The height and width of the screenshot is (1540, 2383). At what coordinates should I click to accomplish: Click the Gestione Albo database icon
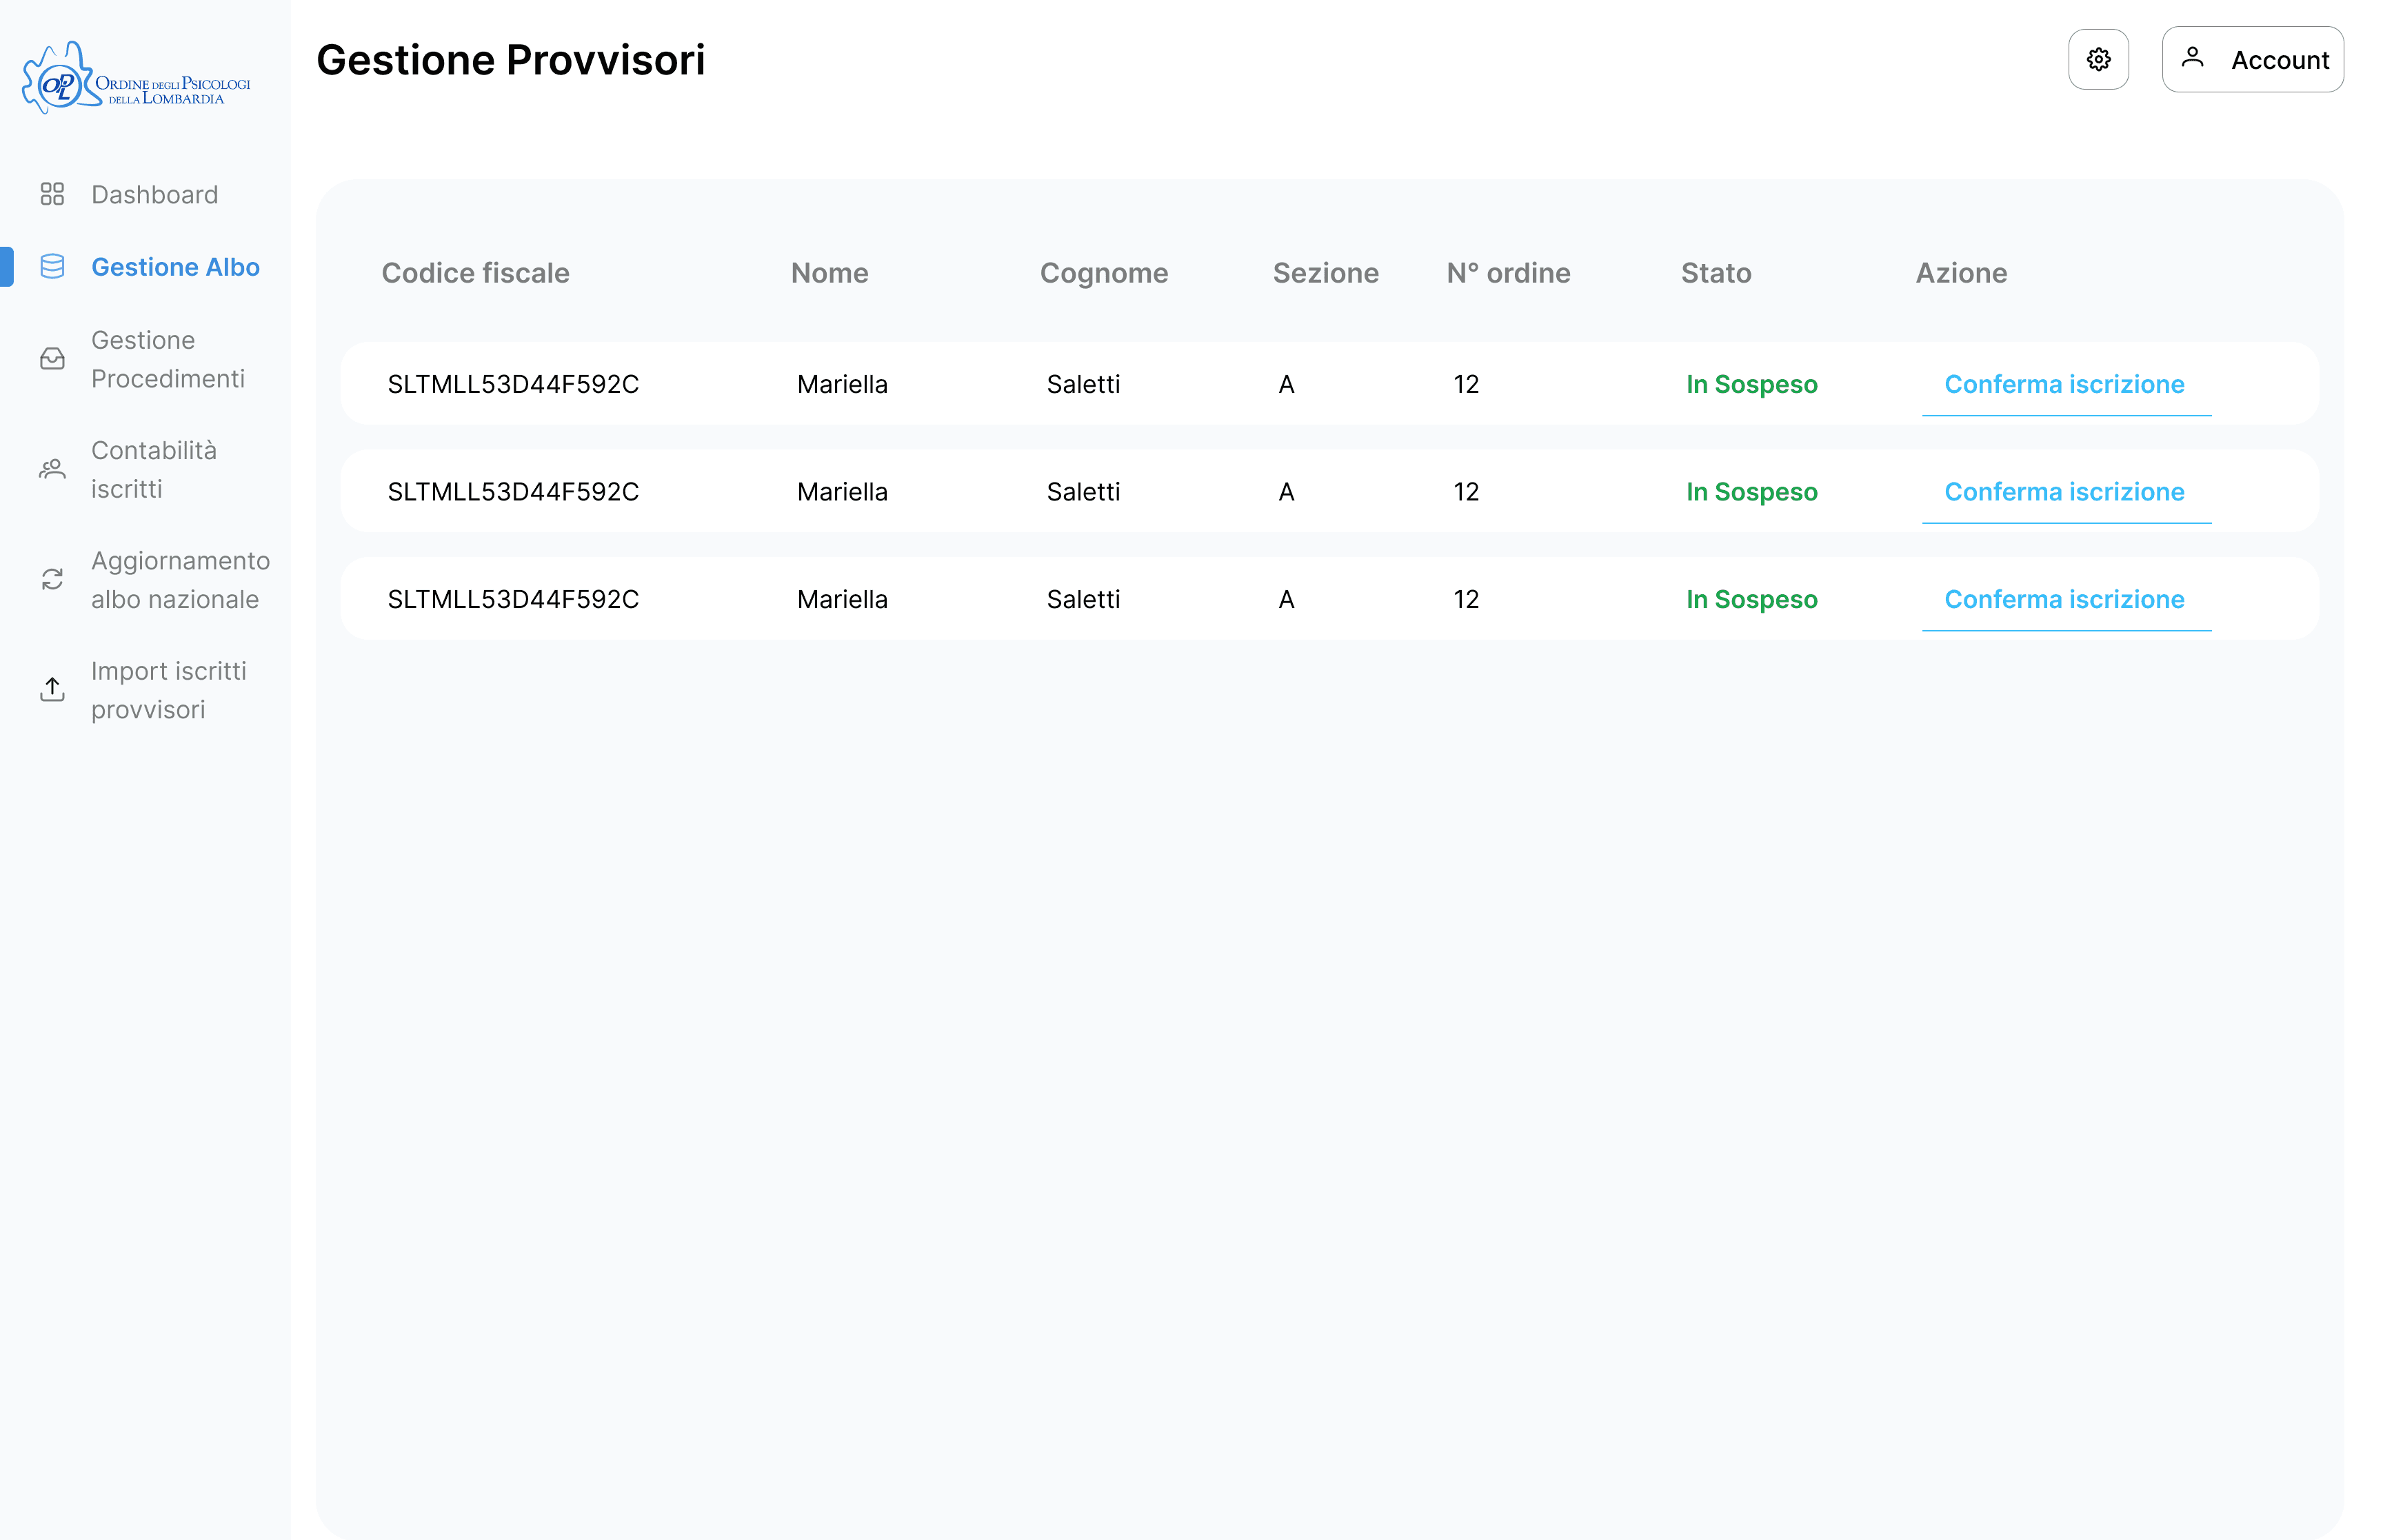coord(52,267)
